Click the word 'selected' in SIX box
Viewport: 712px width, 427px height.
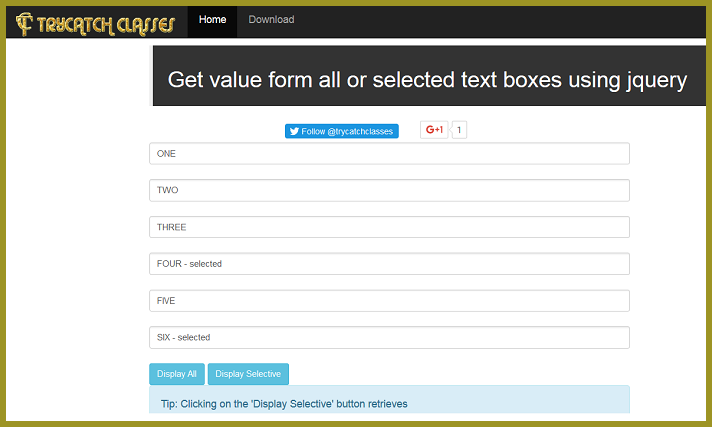pyautogui.click(x=194, y=338)
